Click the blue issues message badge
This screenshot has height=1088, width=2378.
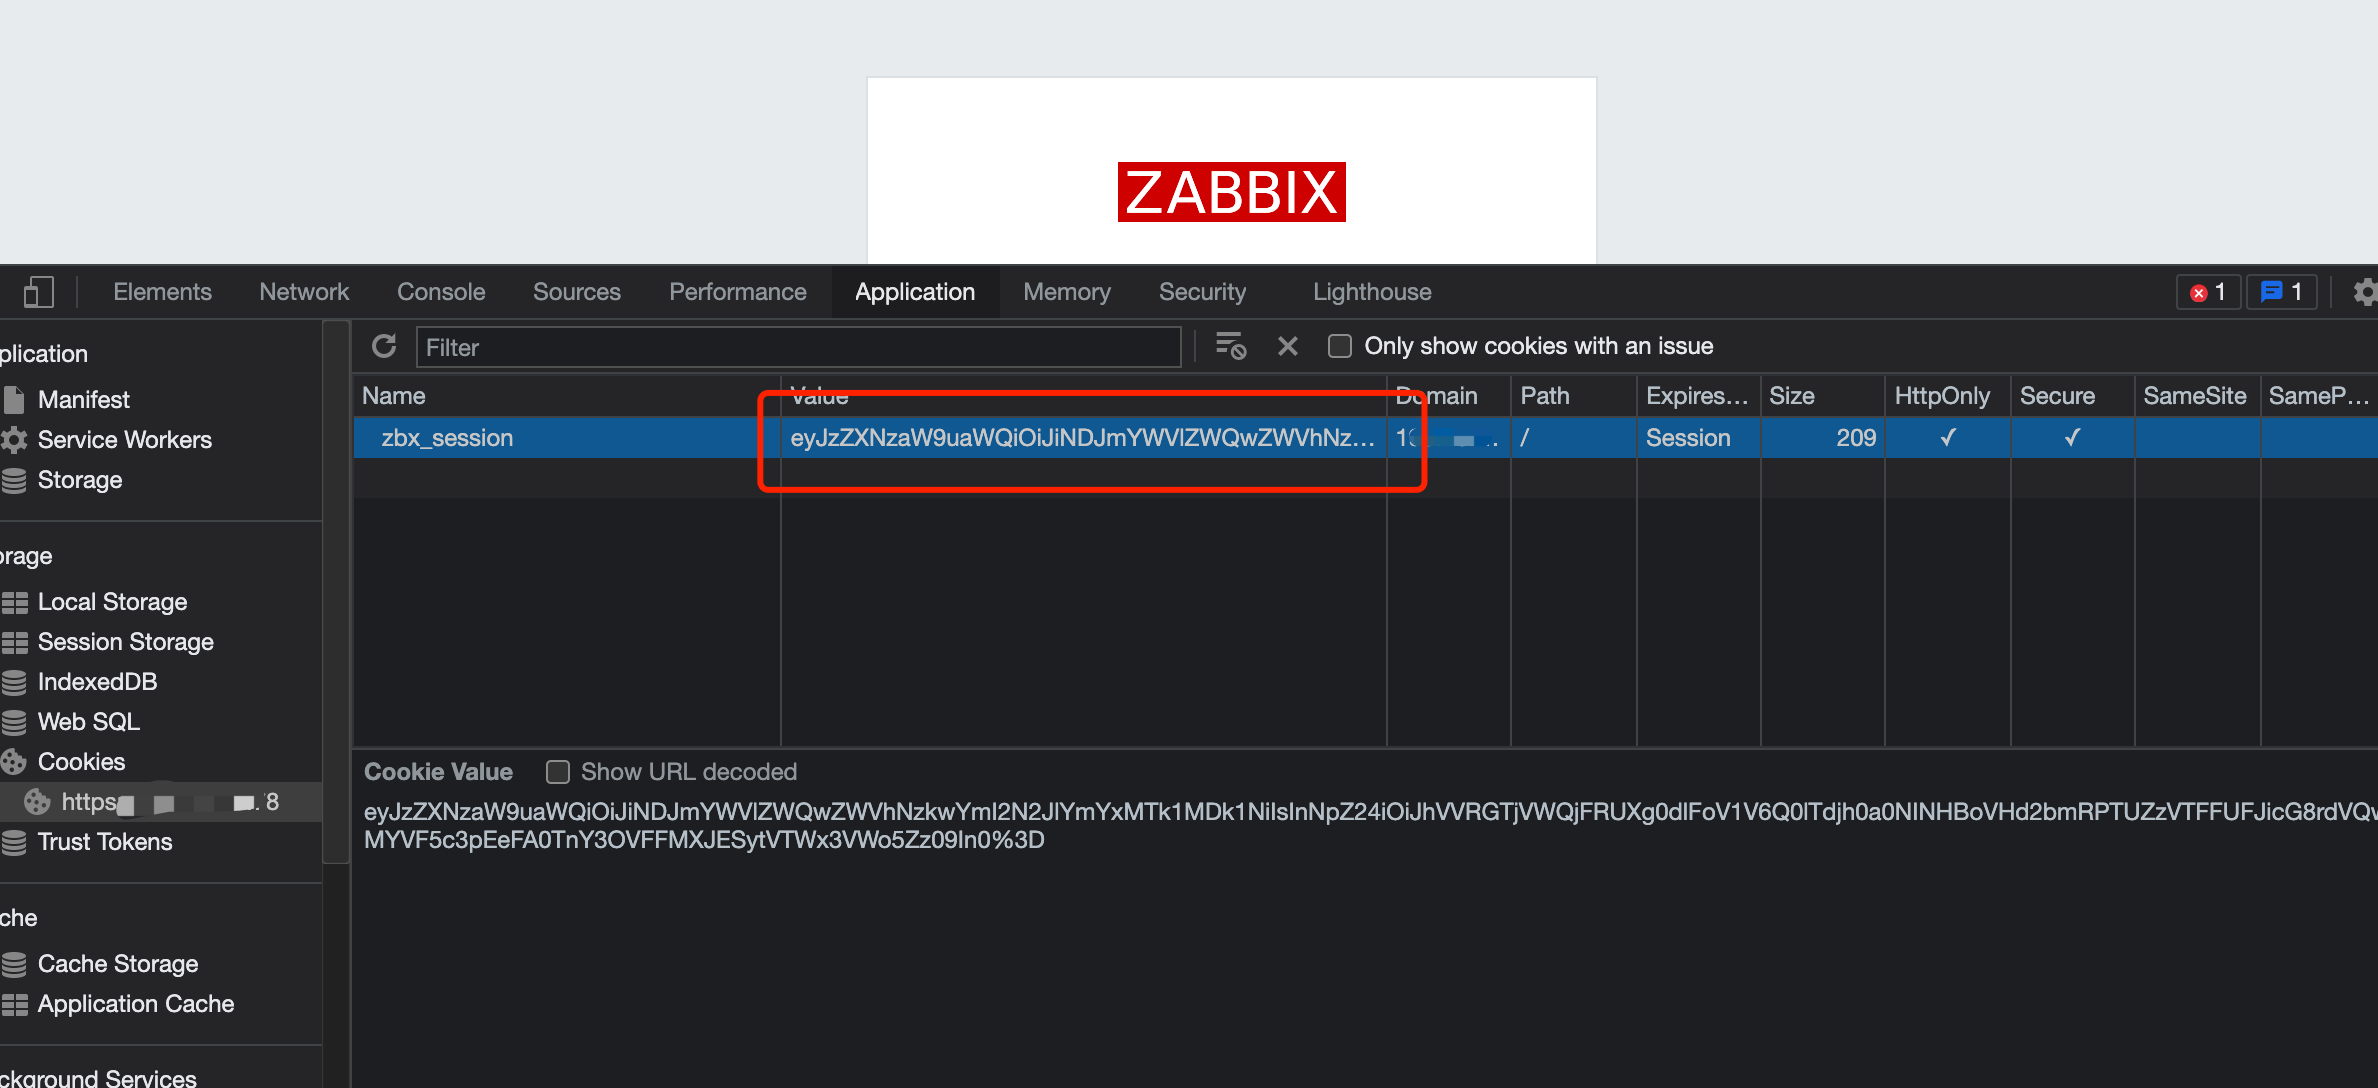pyautogui.click(x=2281, y=292)
